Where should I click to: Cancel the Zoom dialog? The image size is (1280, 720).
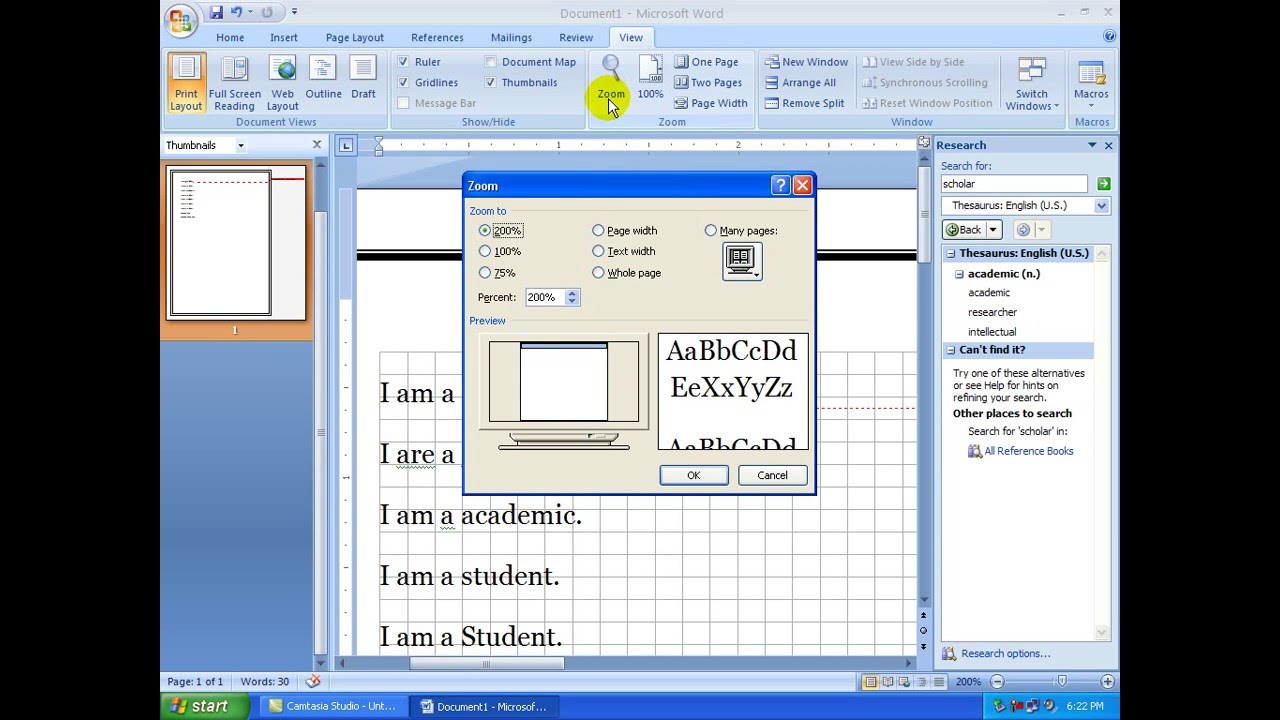[772, 476]
